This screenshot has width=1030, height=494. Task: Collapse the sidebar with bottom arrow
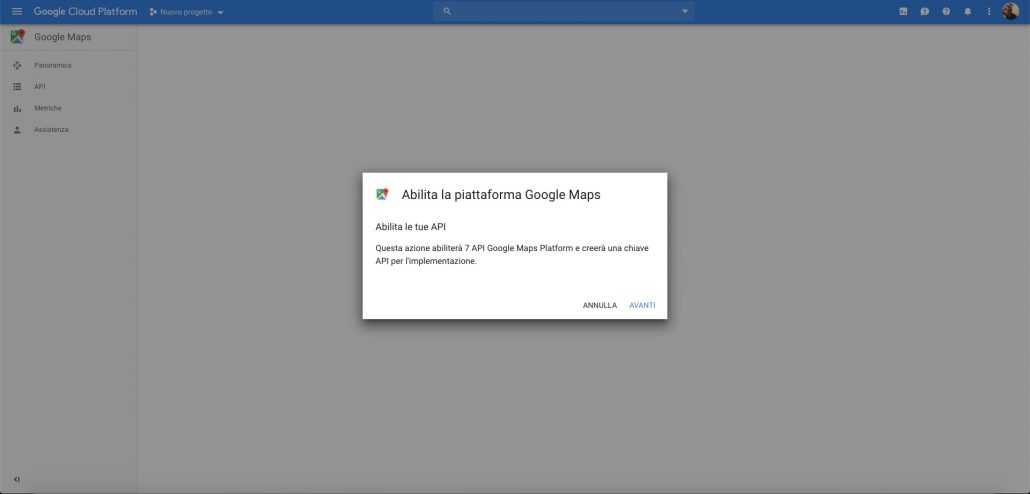(17, 480)
